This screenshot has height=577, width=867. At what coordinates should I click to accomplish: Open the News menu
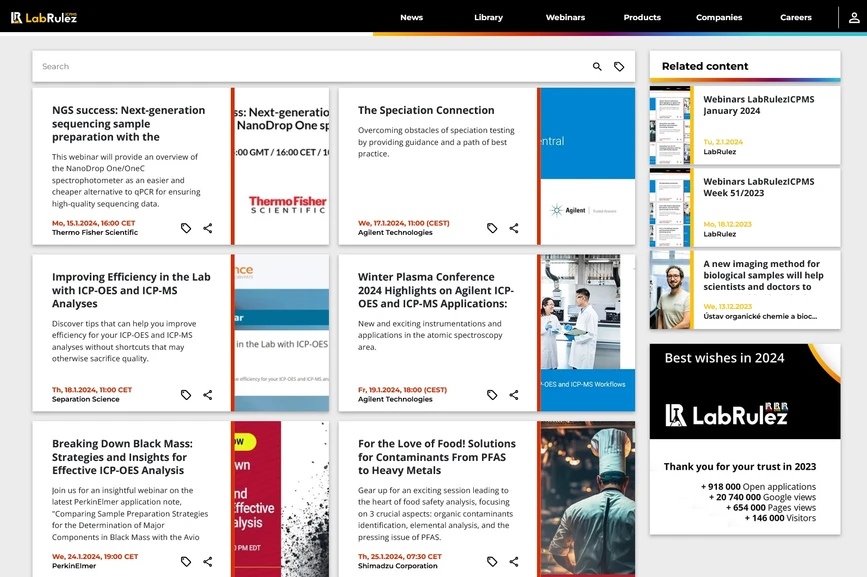[411, 17]
